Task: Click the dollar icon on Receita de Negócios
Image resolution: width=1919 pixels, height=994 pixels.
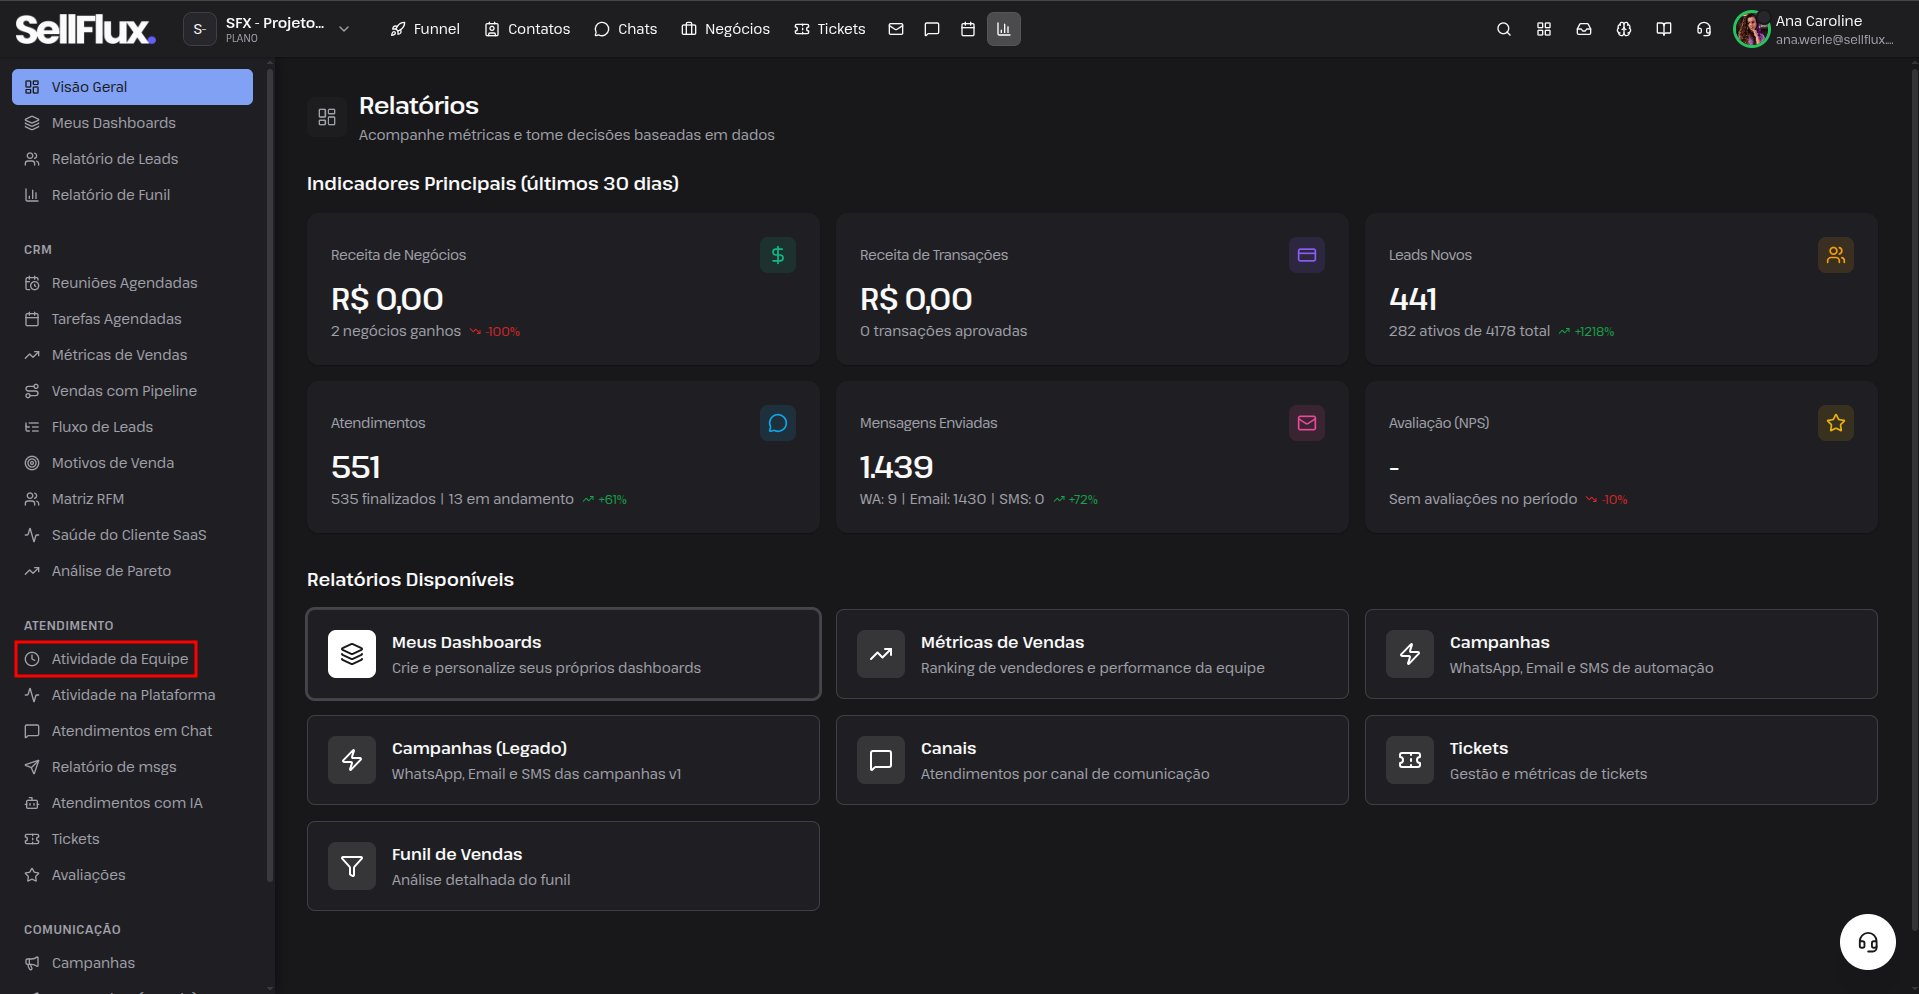Action: [x=778, y=255]
